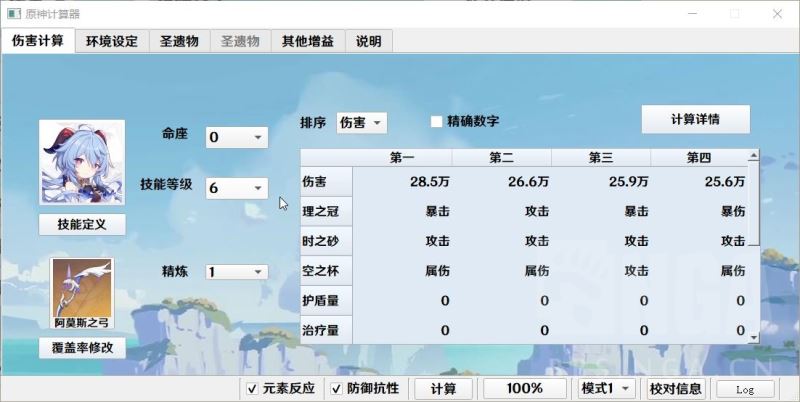This screenshot has width=800, height=402.
Task: Click the 第二 column header
Action: point(501,158)
